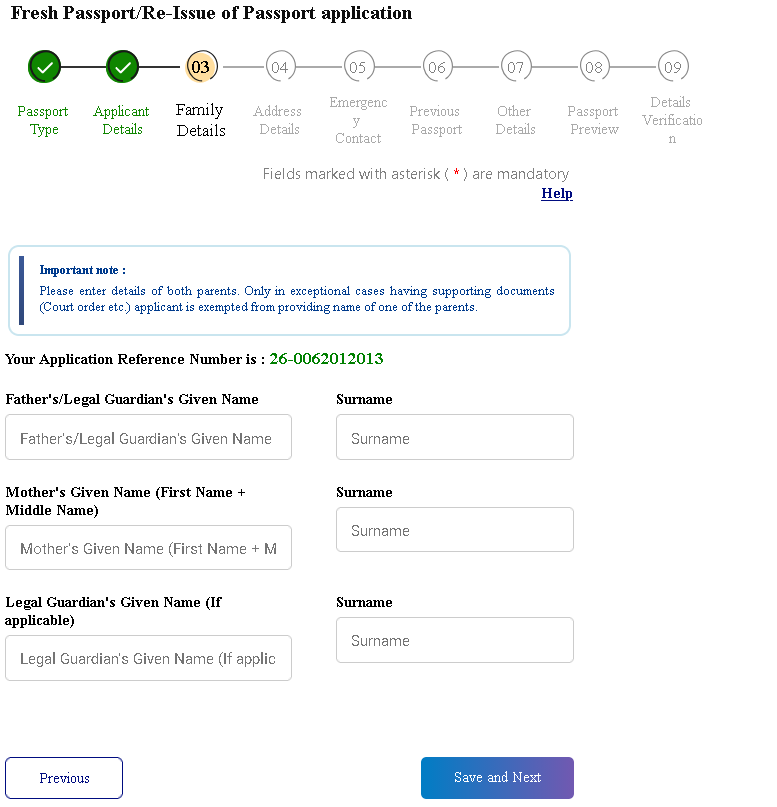Select step 03 Family Details circle
This screenshot has width=777, height=807.
coord(201,67)
